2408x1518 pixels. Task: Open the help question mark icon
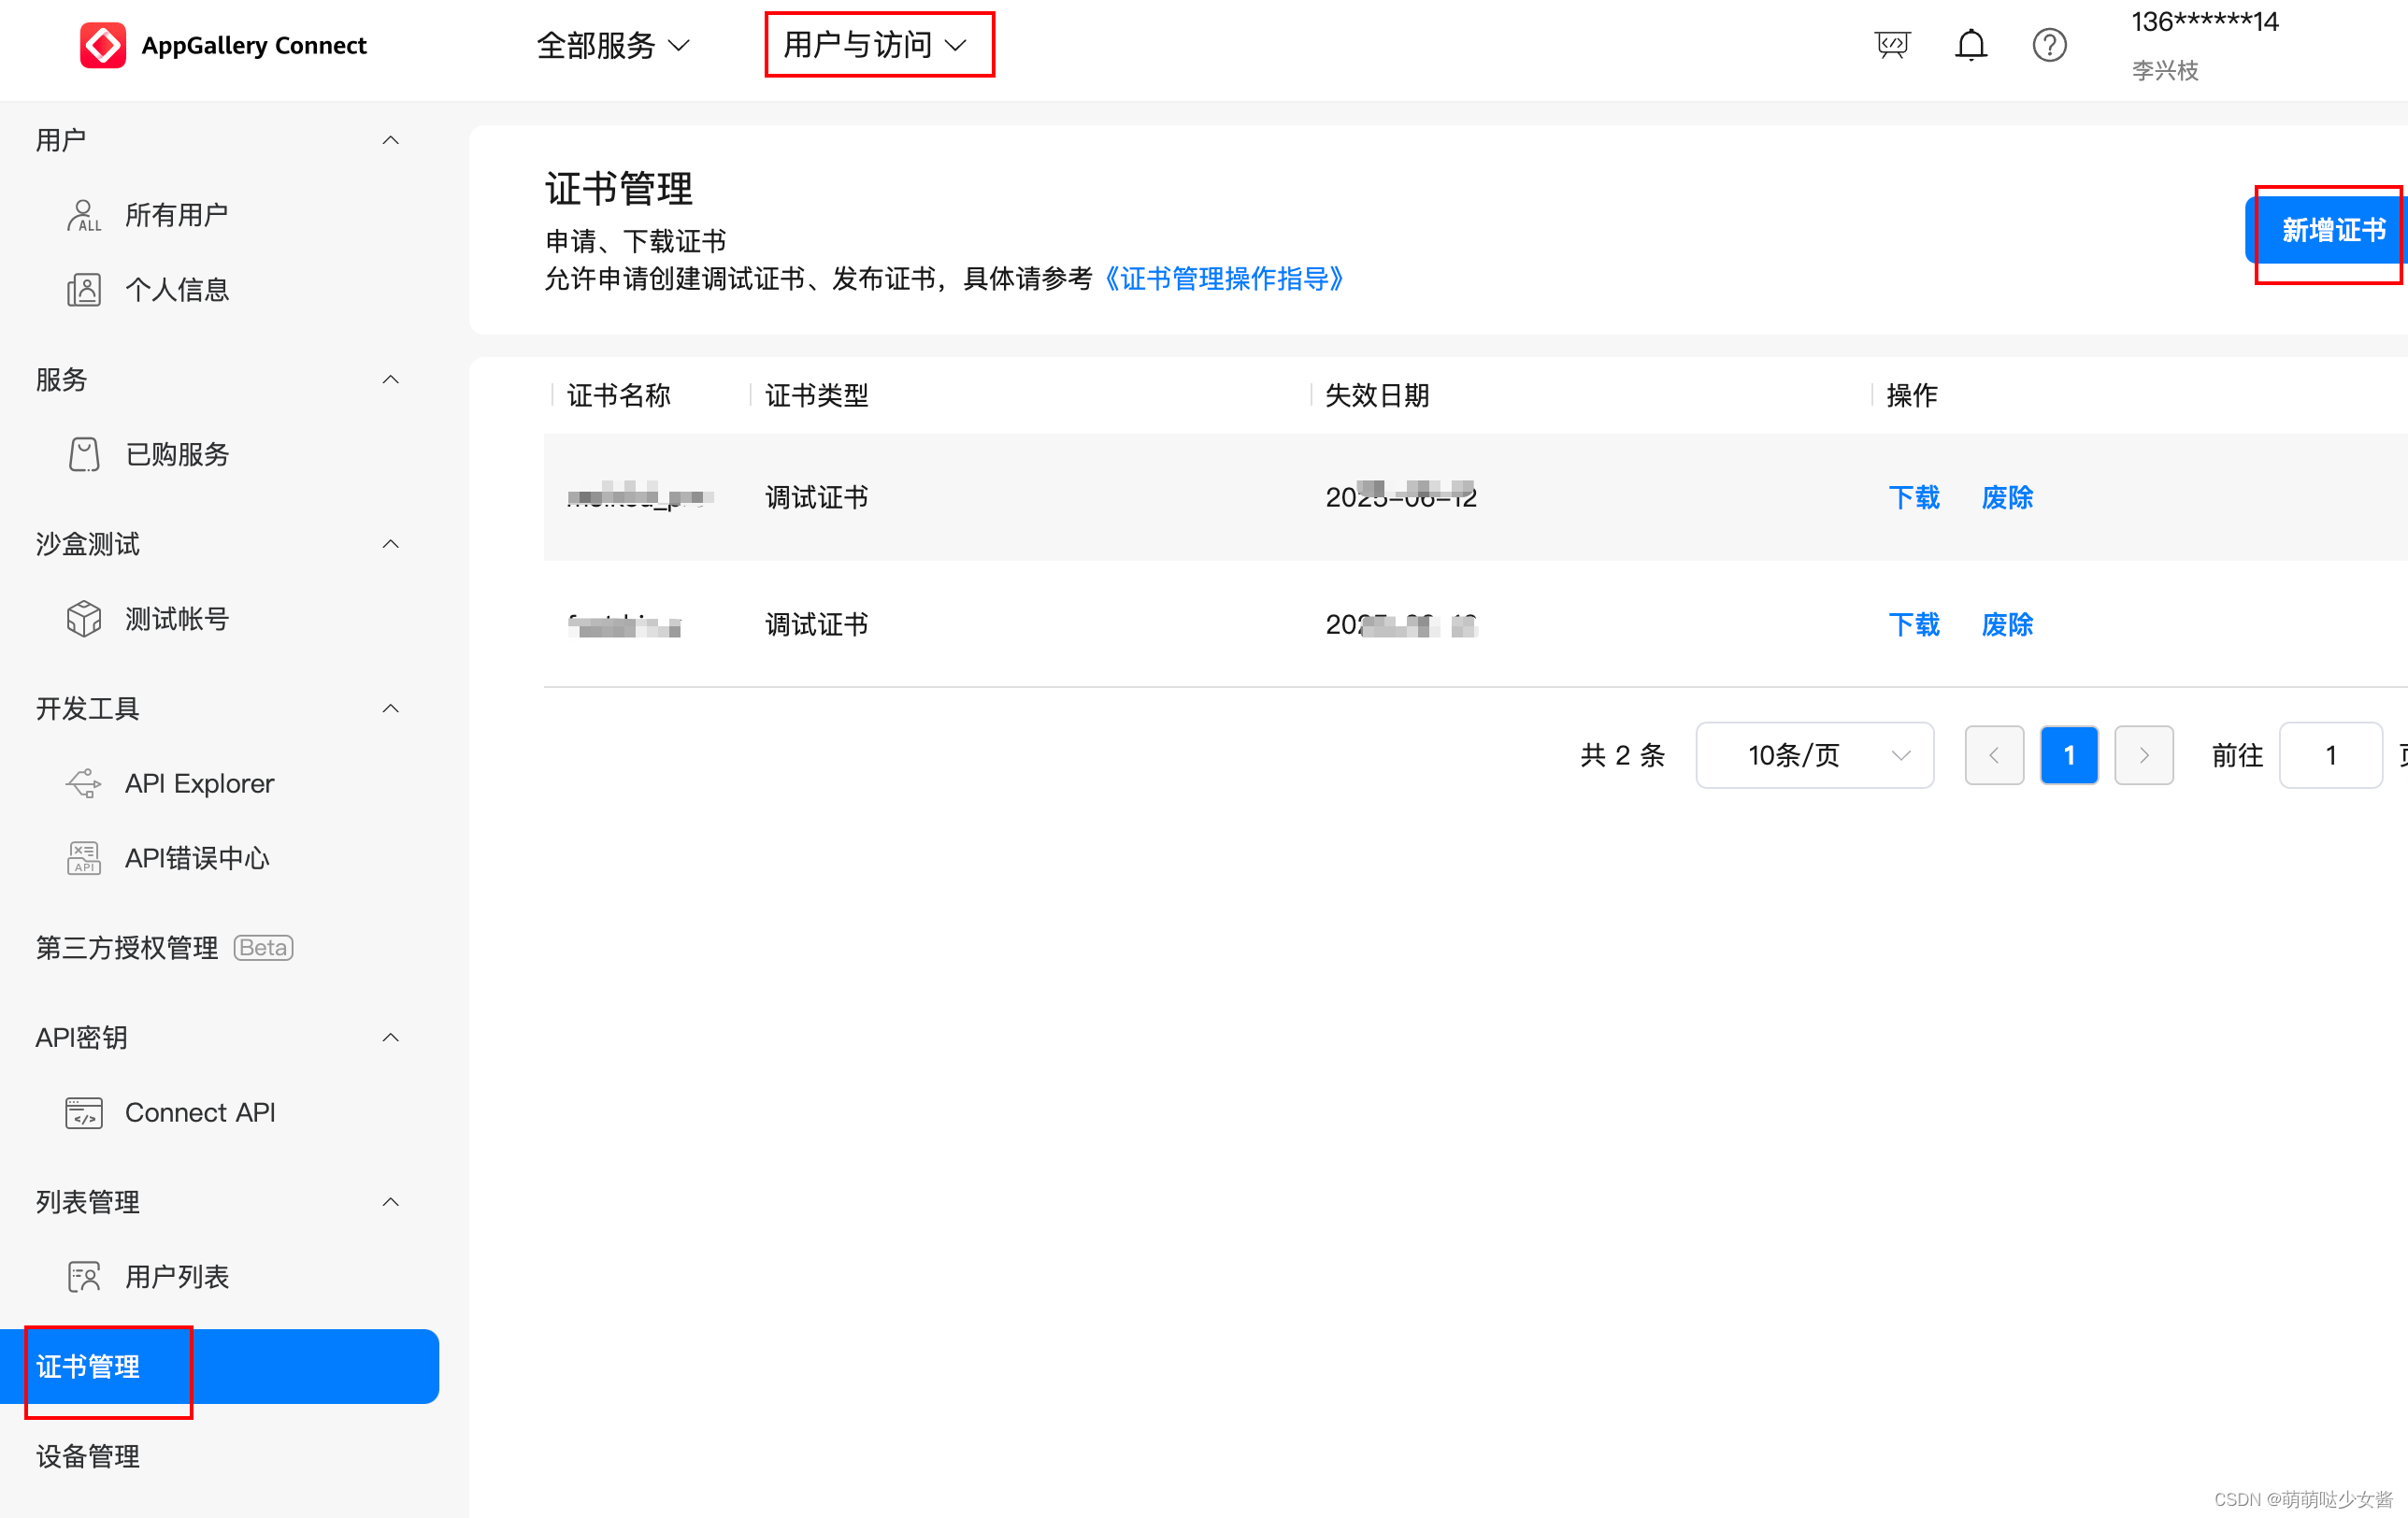pos(2048,45)
